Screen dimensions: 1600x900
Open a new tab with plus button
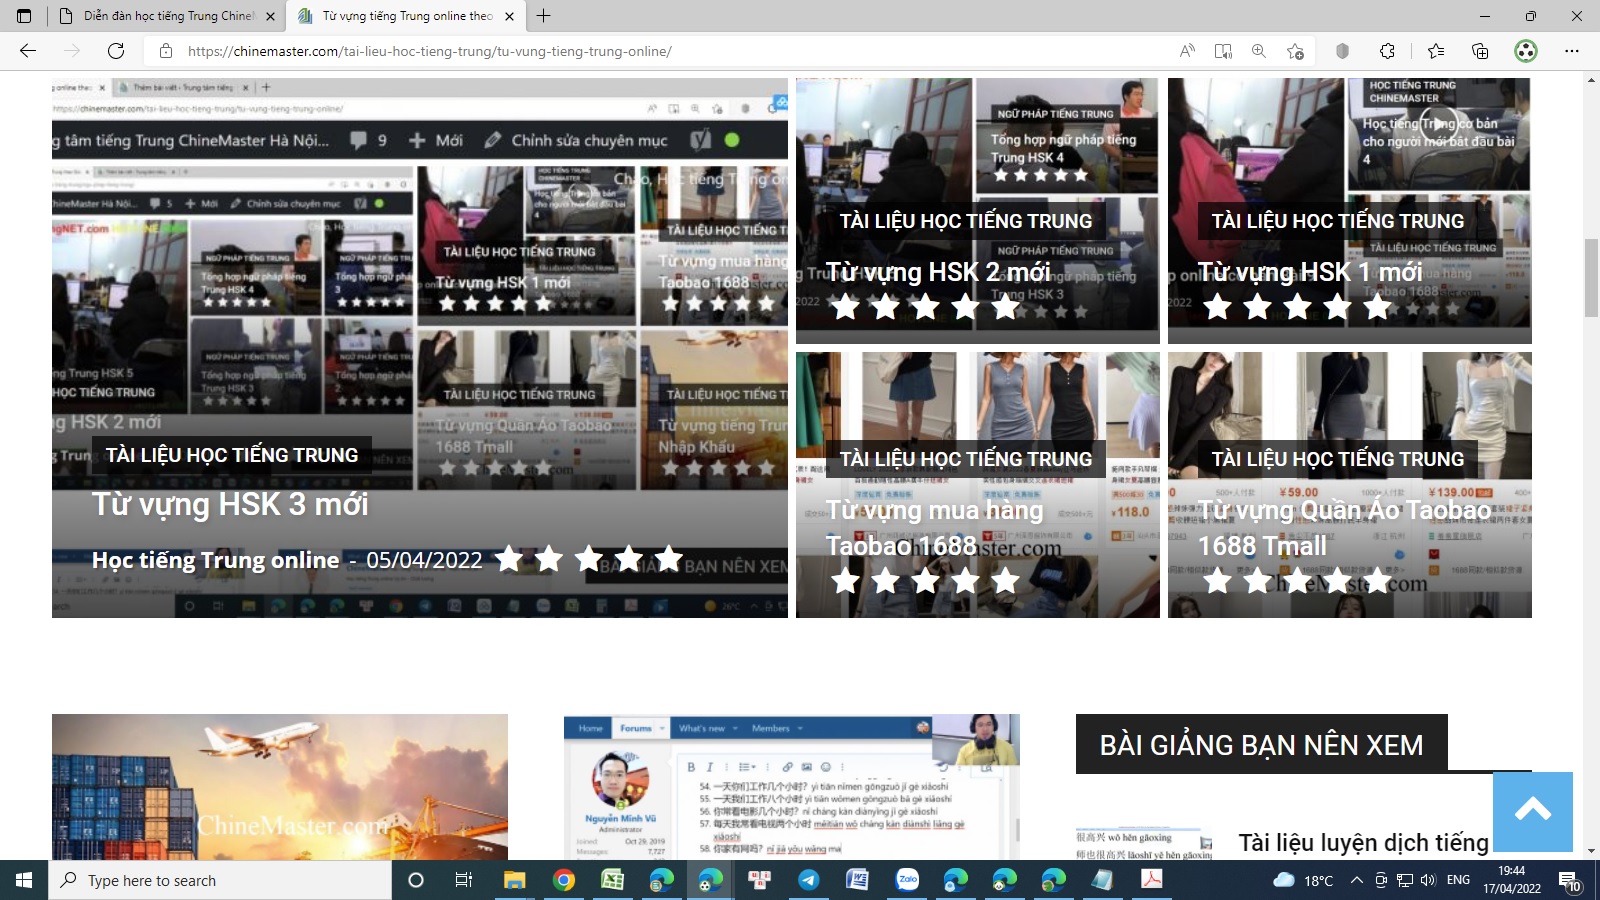point(543,16)
